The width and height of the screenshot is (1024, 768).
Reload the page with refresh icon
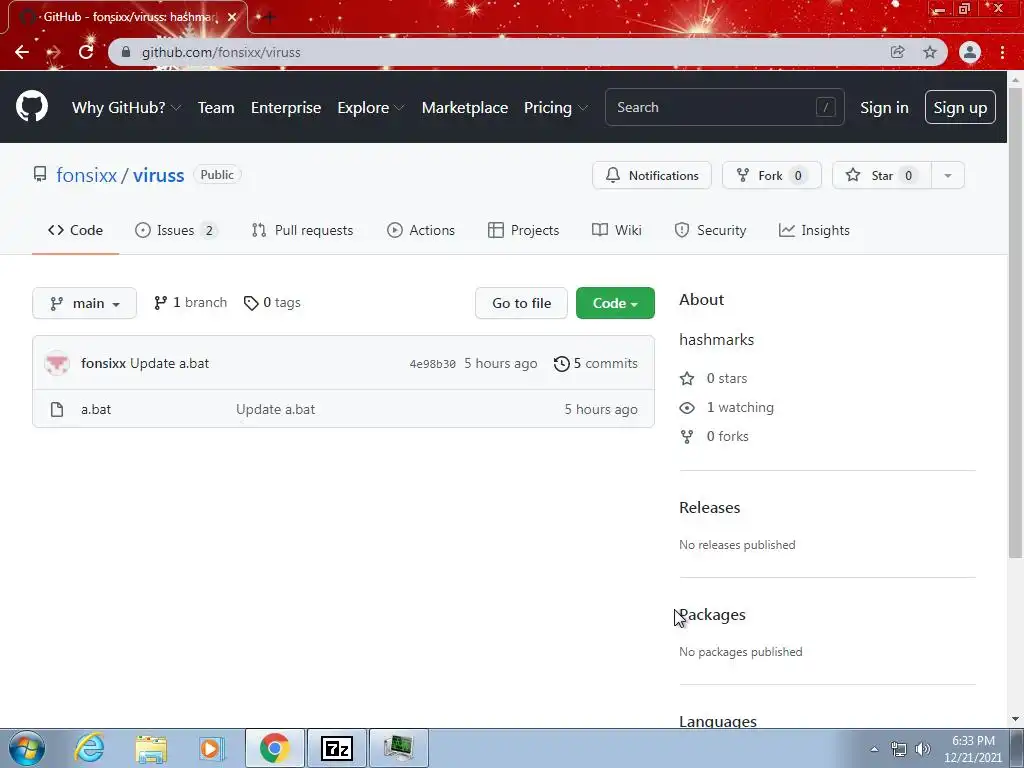[x=86, y=52]
